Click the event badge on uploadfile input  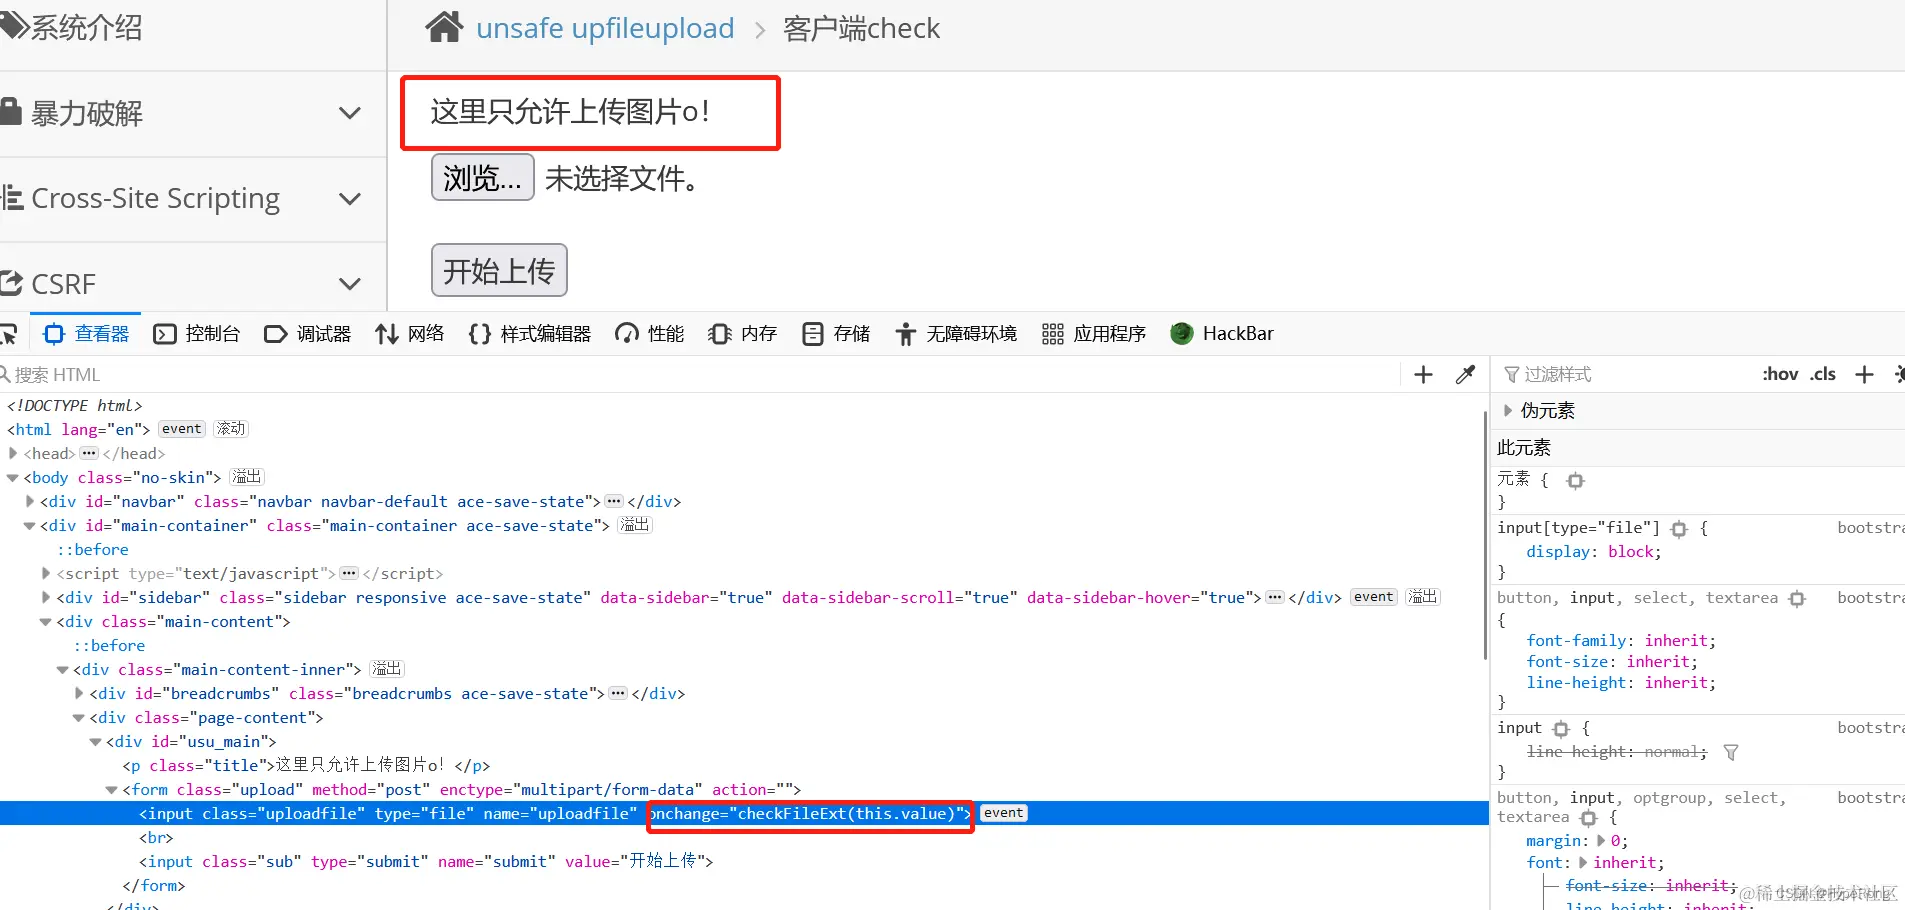click(x=1004, y=813)
